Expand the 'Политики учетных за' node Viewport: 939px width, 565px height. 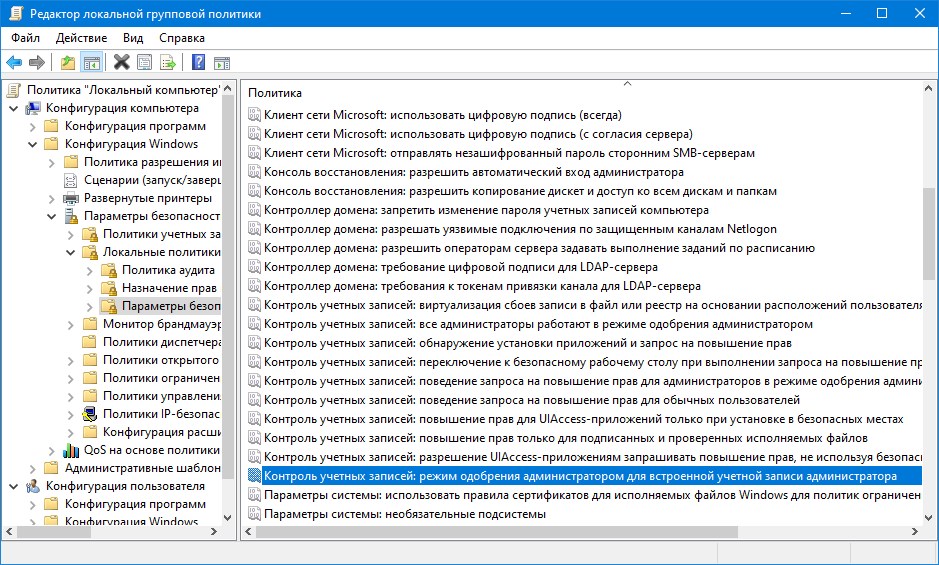(x=71, y=234)
